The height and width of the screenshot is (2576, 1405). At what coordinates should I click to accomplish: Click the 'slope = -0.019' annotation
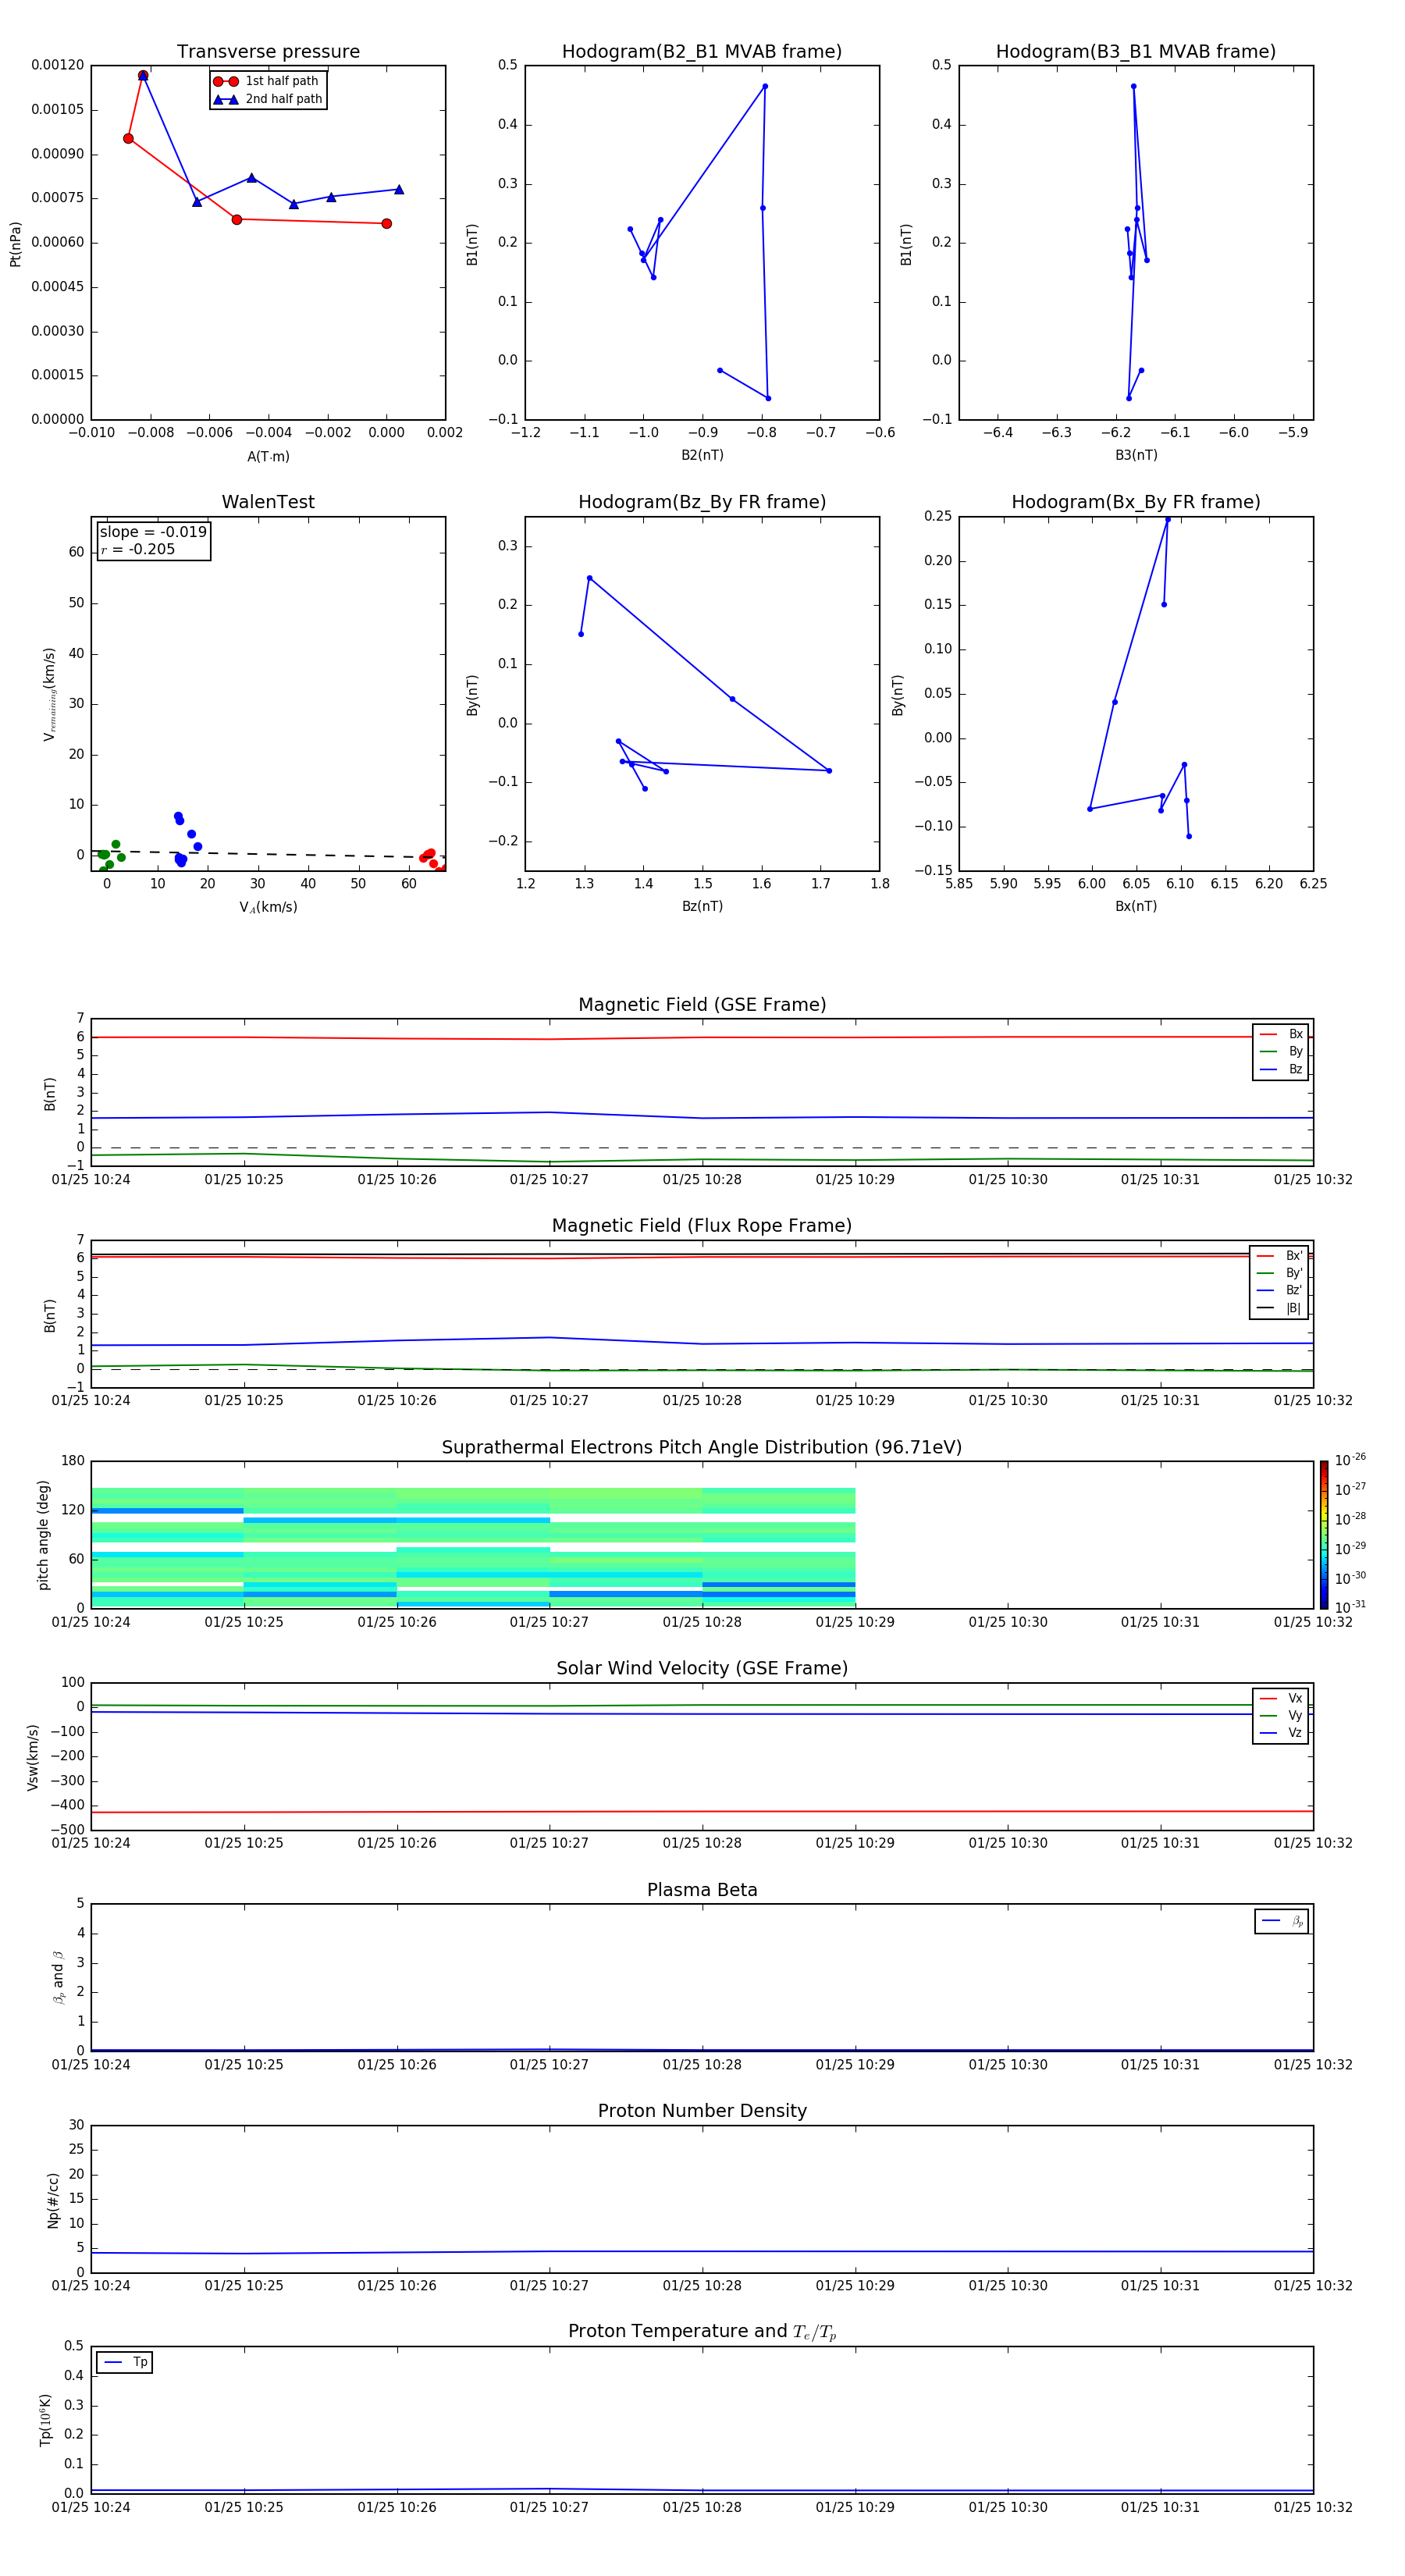pos(153,532)
